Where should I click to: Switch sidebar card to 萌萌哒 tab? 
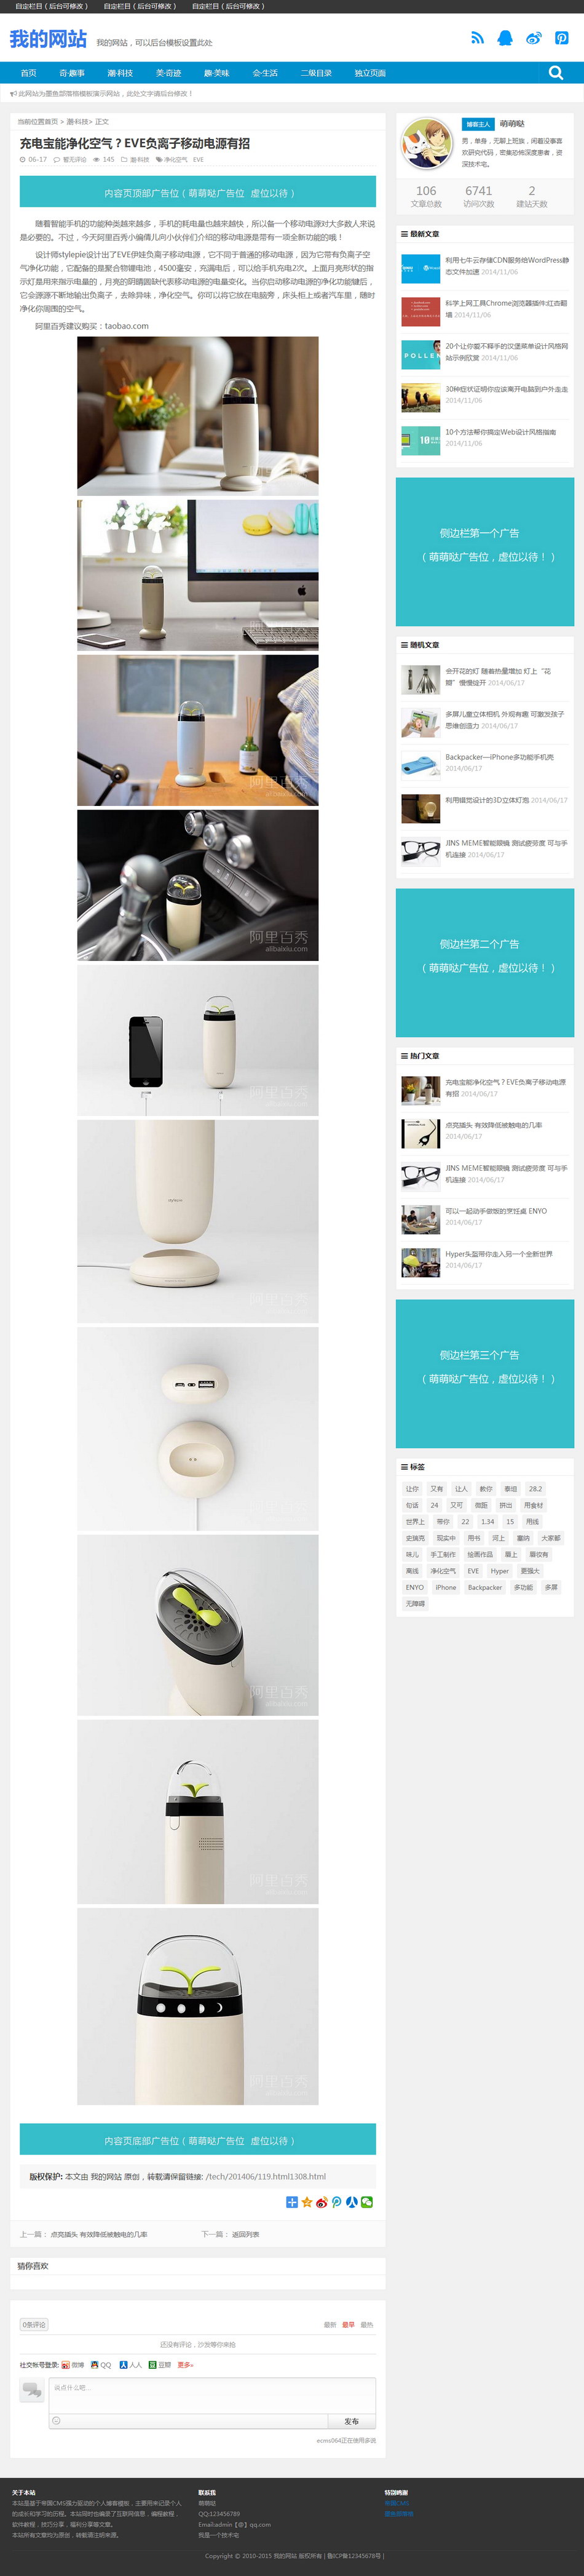[x=512, y=124]
